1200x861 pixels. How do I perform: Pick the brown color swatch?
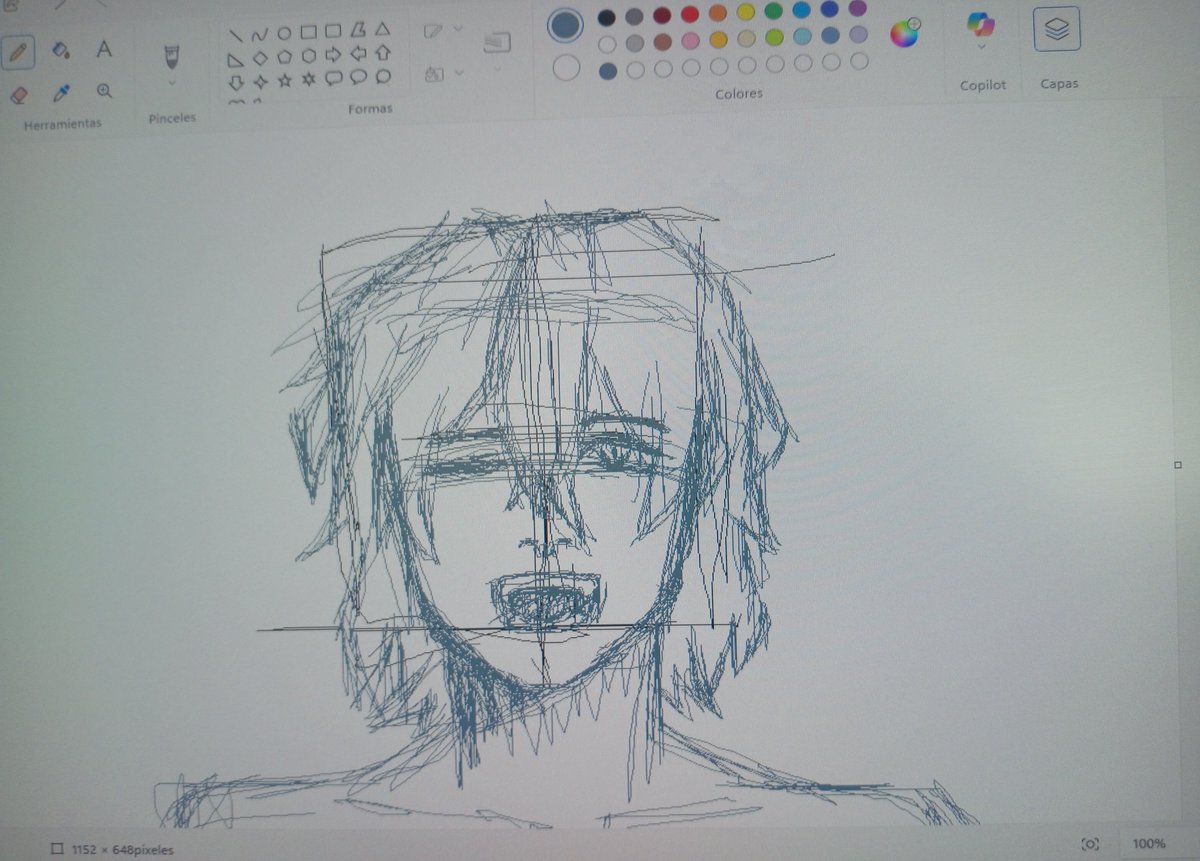663,42
